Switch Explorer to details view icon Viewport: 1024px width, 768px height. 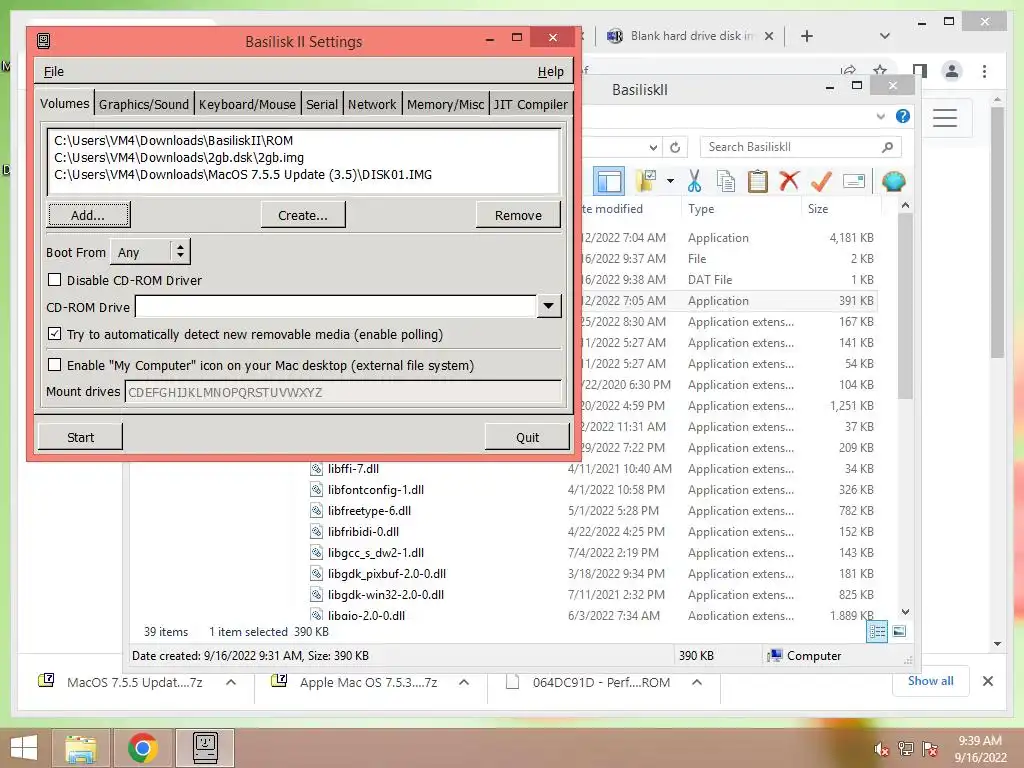click(877, 631)
